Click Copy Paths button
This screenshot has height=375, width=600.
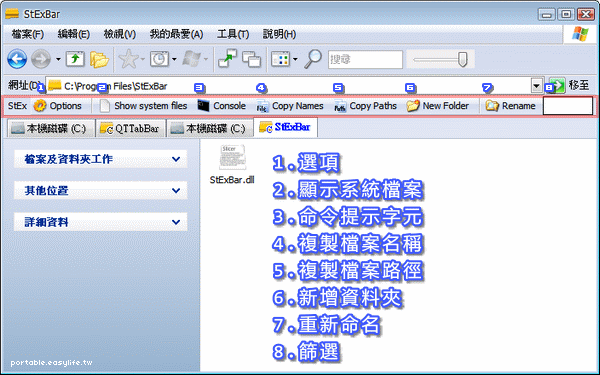tap(365, 106)
